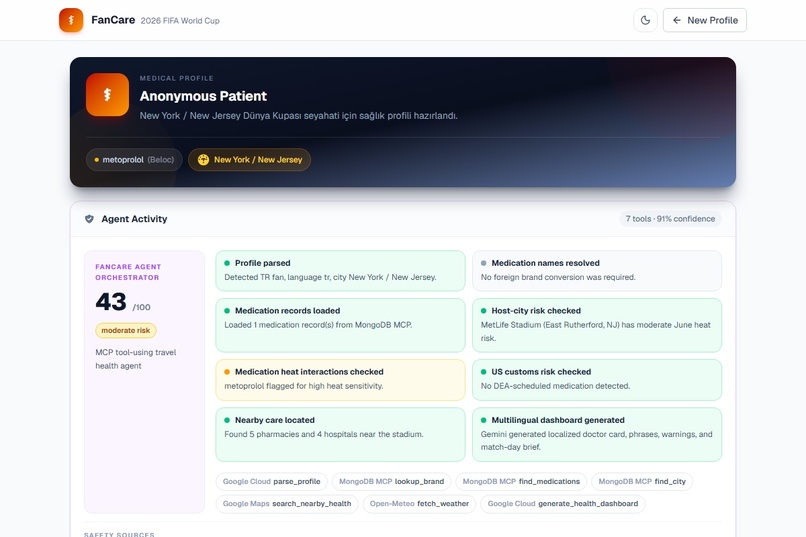Toggle dark mode with the moon icon
The height and width of the screenshot is (537, 806).
645,21
